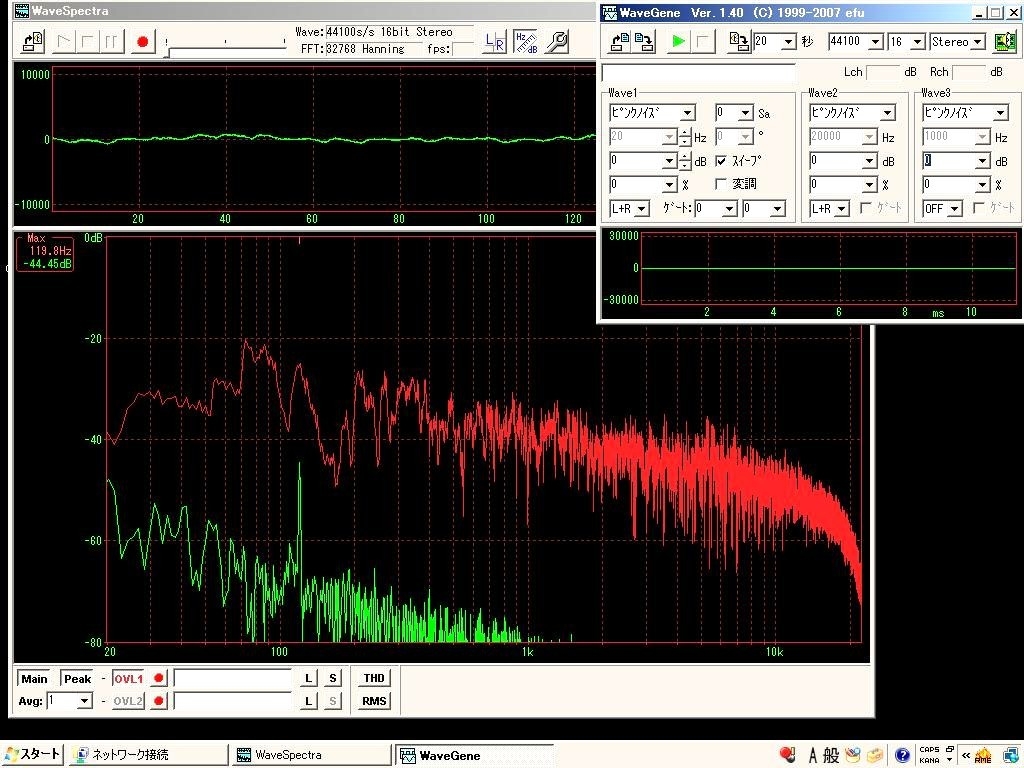Open the スタート Start menu
This screenshot has width=1024, height=768.
[x=32, y=755]
